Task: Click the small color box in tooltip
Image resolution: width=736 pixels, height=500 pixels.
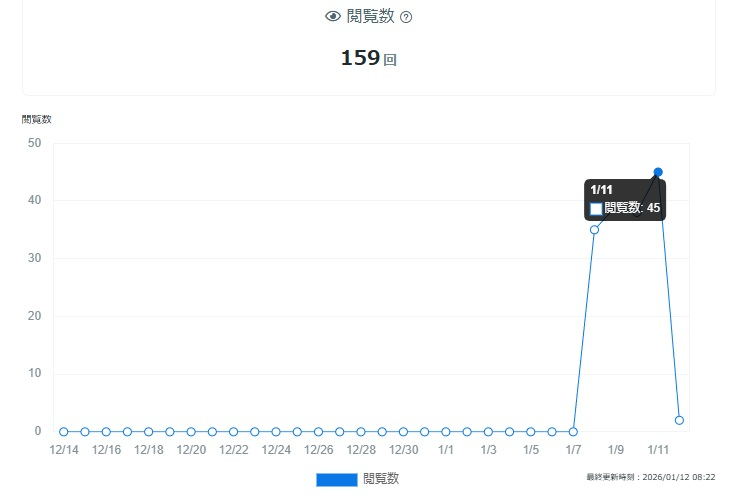Action: click(596, 209)
